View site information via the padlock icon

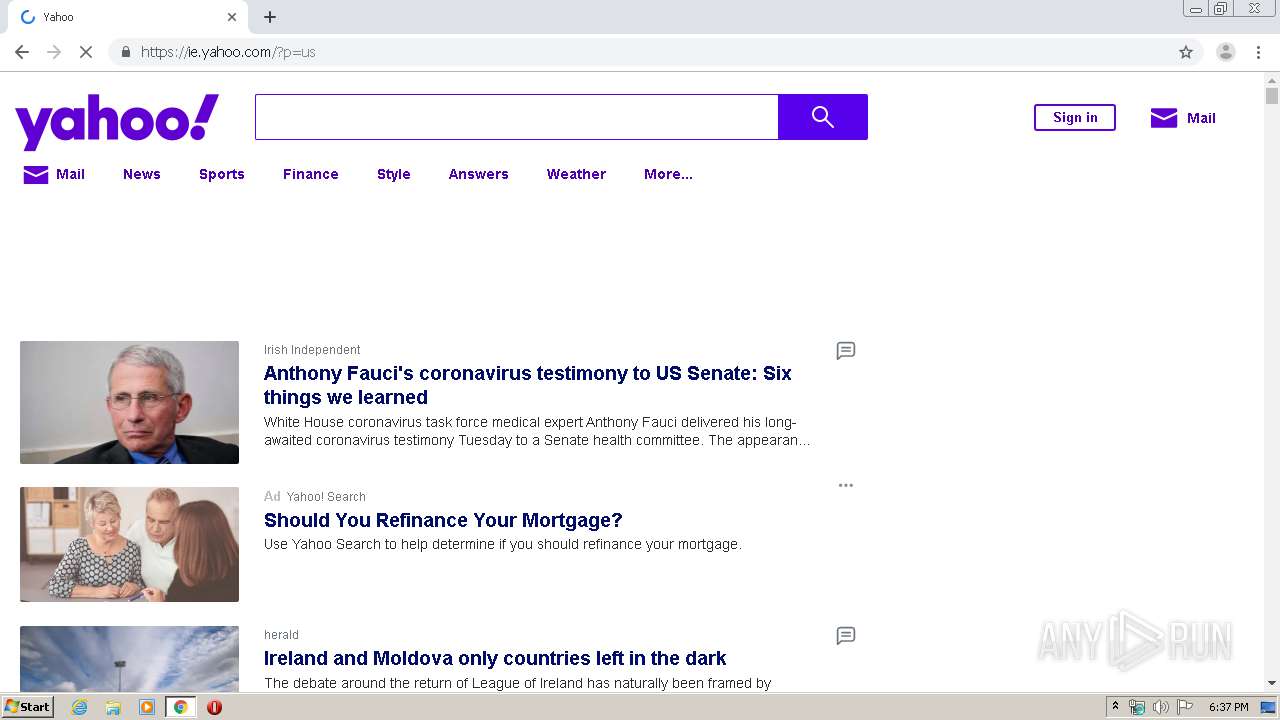coord(125,52)
